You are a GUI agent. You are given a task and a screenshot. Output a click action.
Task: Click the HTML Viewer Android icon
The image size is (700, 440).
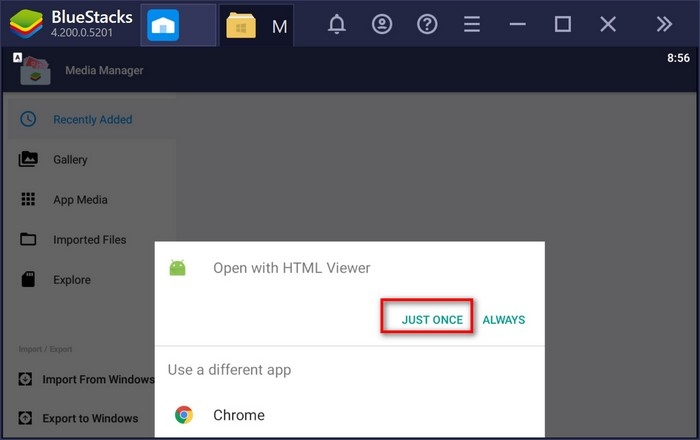coord(177,268)
